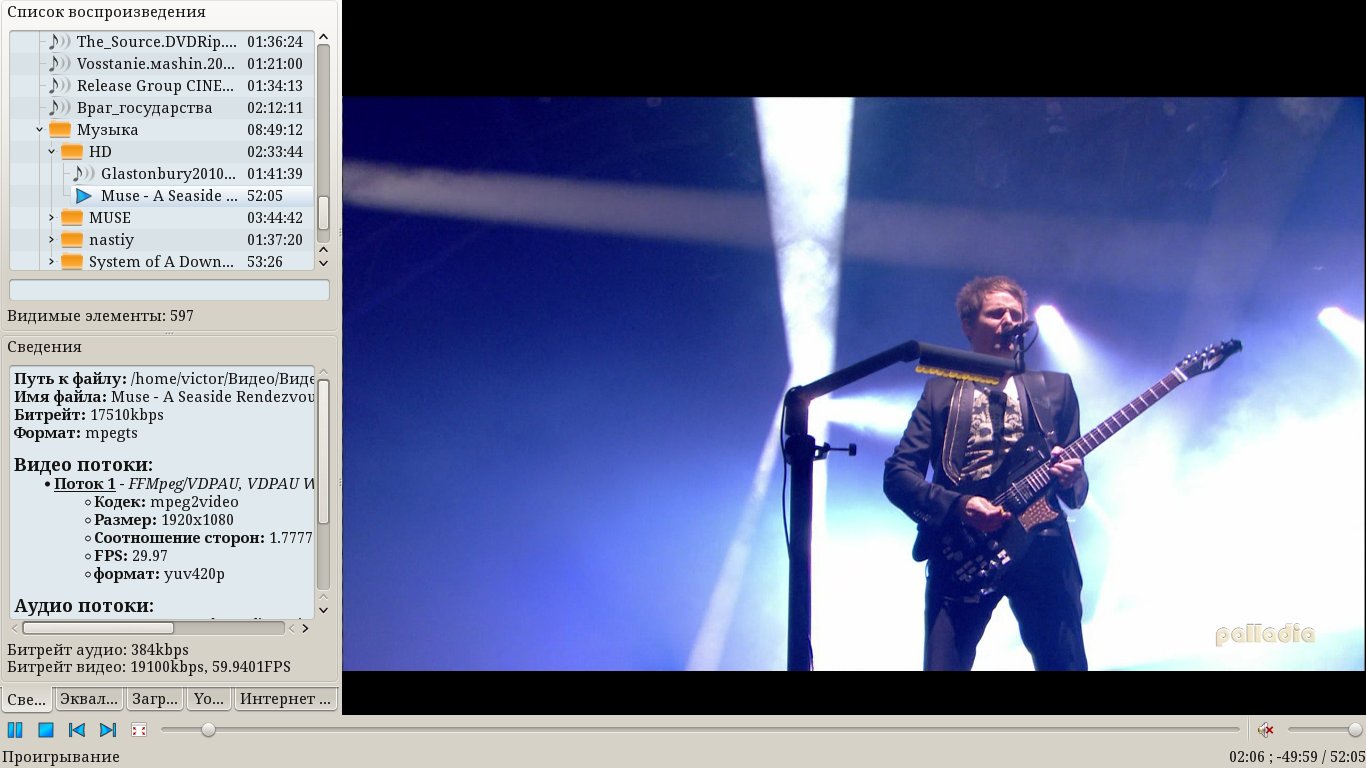Focus the playlist filter field
Image resolution: width=1366 pixels, height=768 pixels.
tap(169, 290)
